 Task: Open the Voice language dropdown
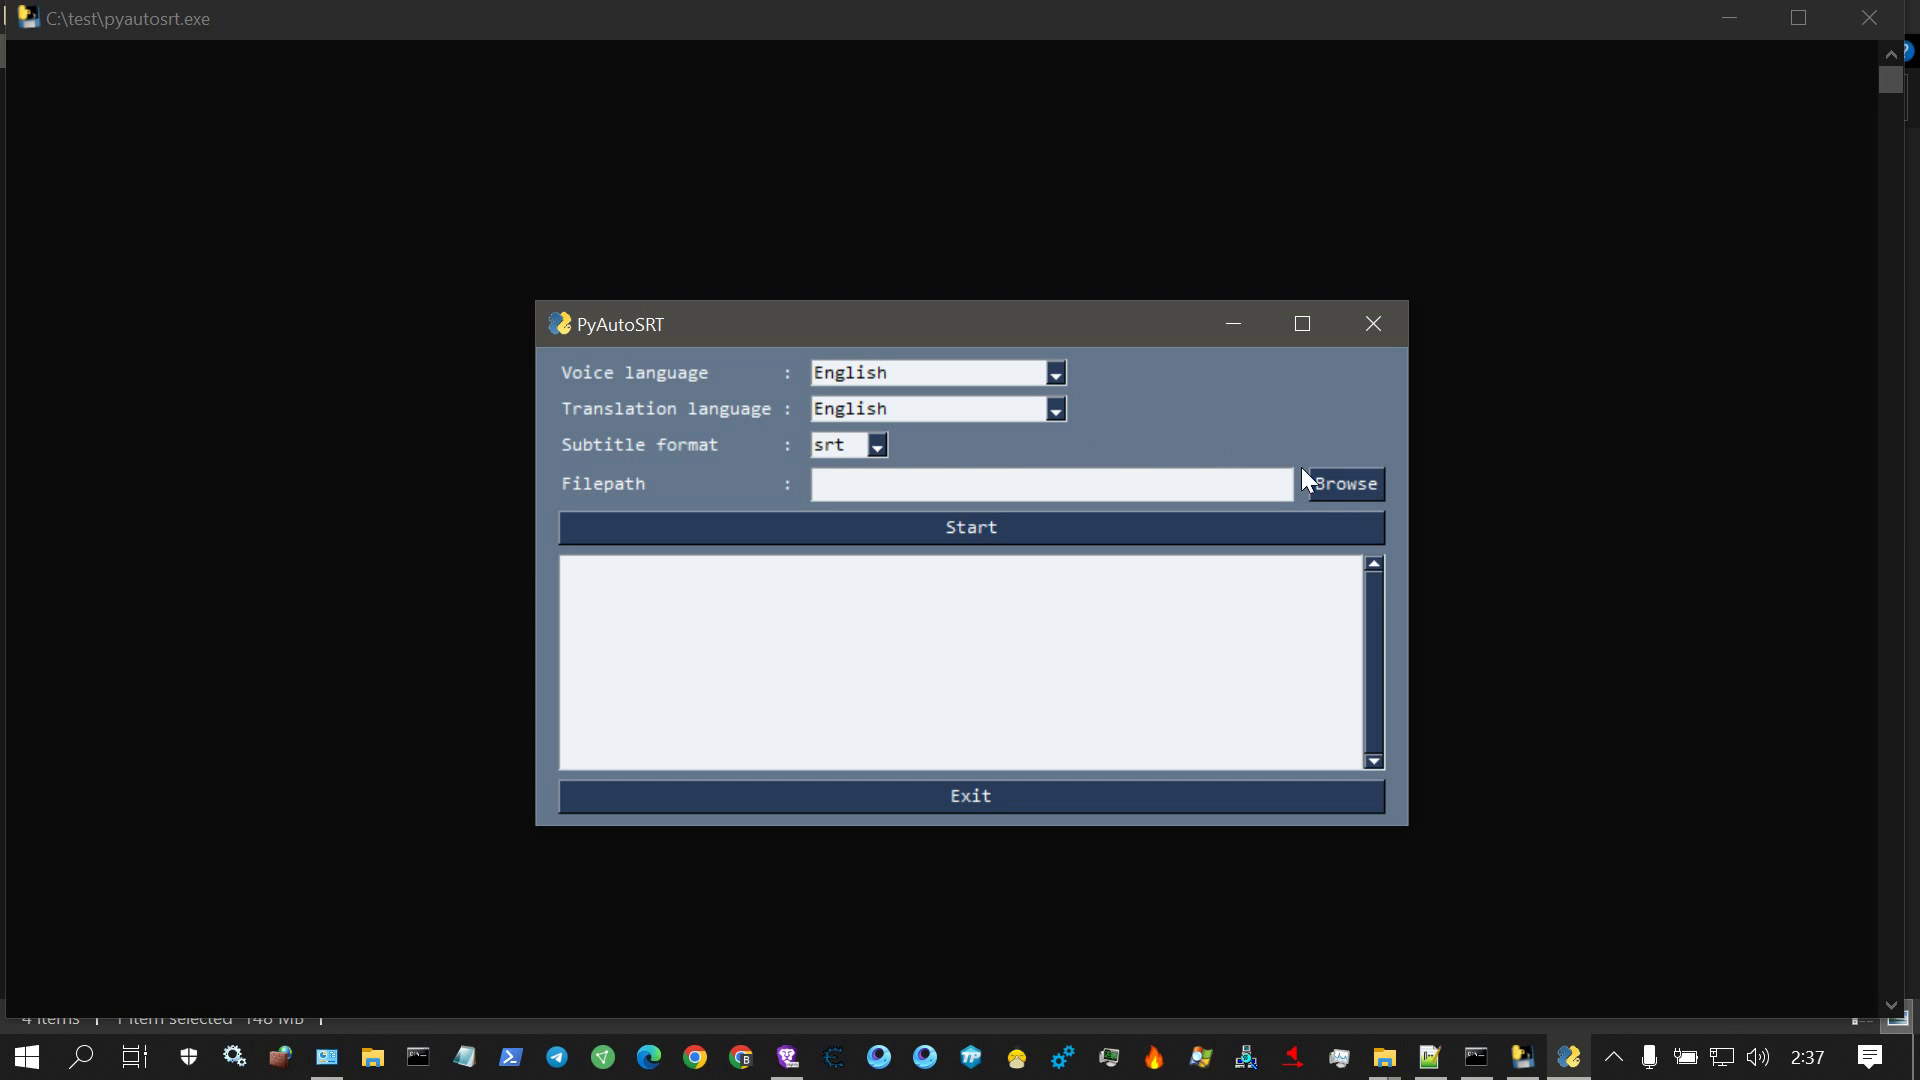[1055, 373]
